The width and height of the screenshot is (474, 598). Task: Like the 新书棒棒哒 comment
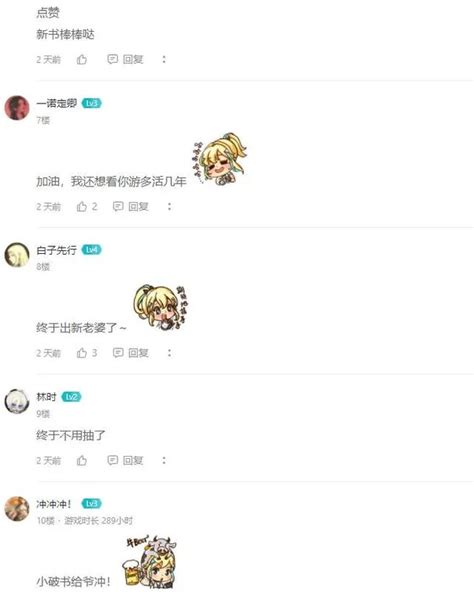(x=82, y=59)
